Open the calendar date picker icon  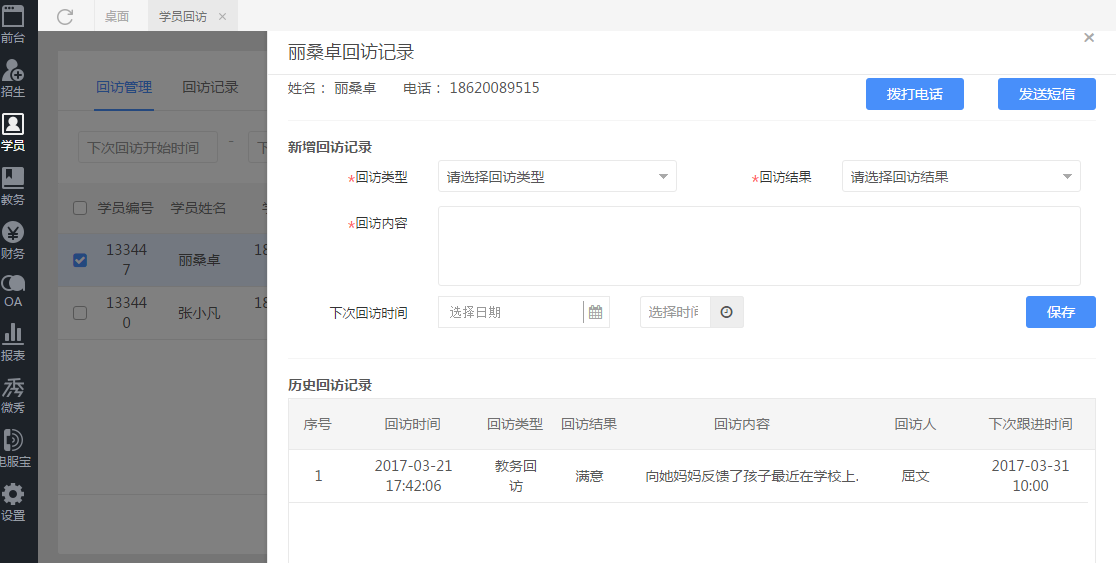click(596, 312)
